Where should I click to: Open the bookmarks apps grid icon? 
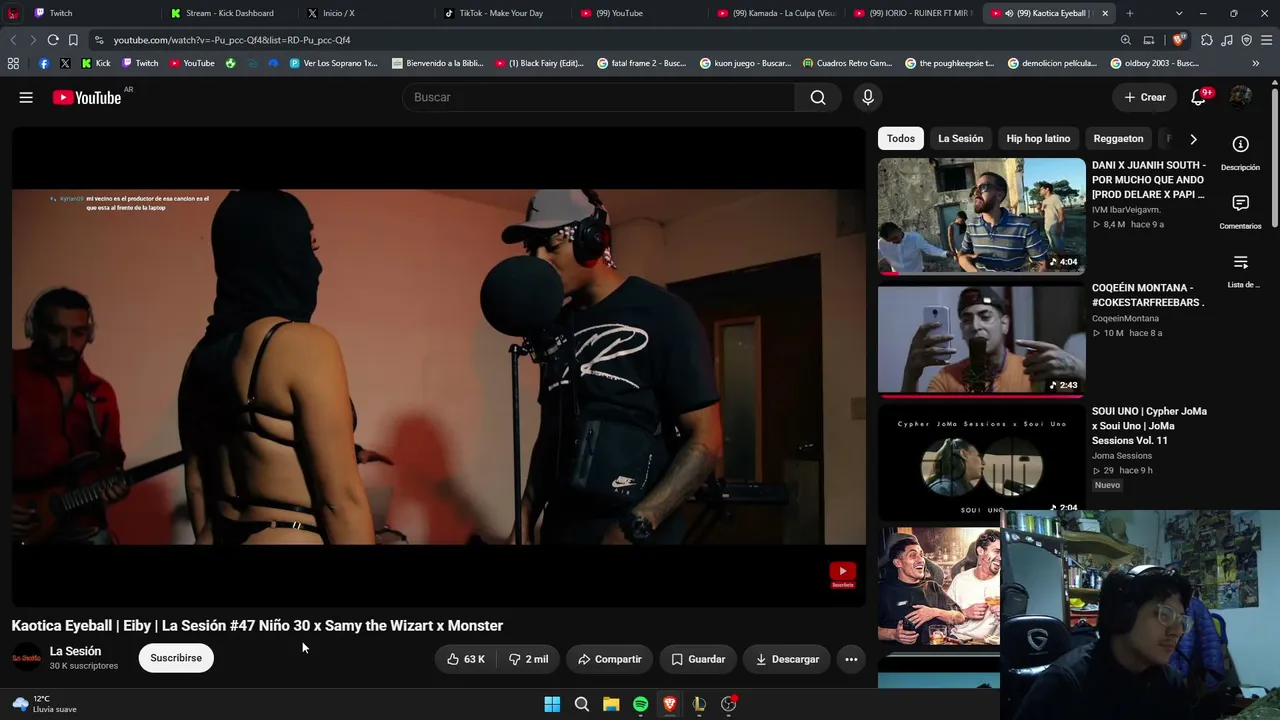coord(13,63)
